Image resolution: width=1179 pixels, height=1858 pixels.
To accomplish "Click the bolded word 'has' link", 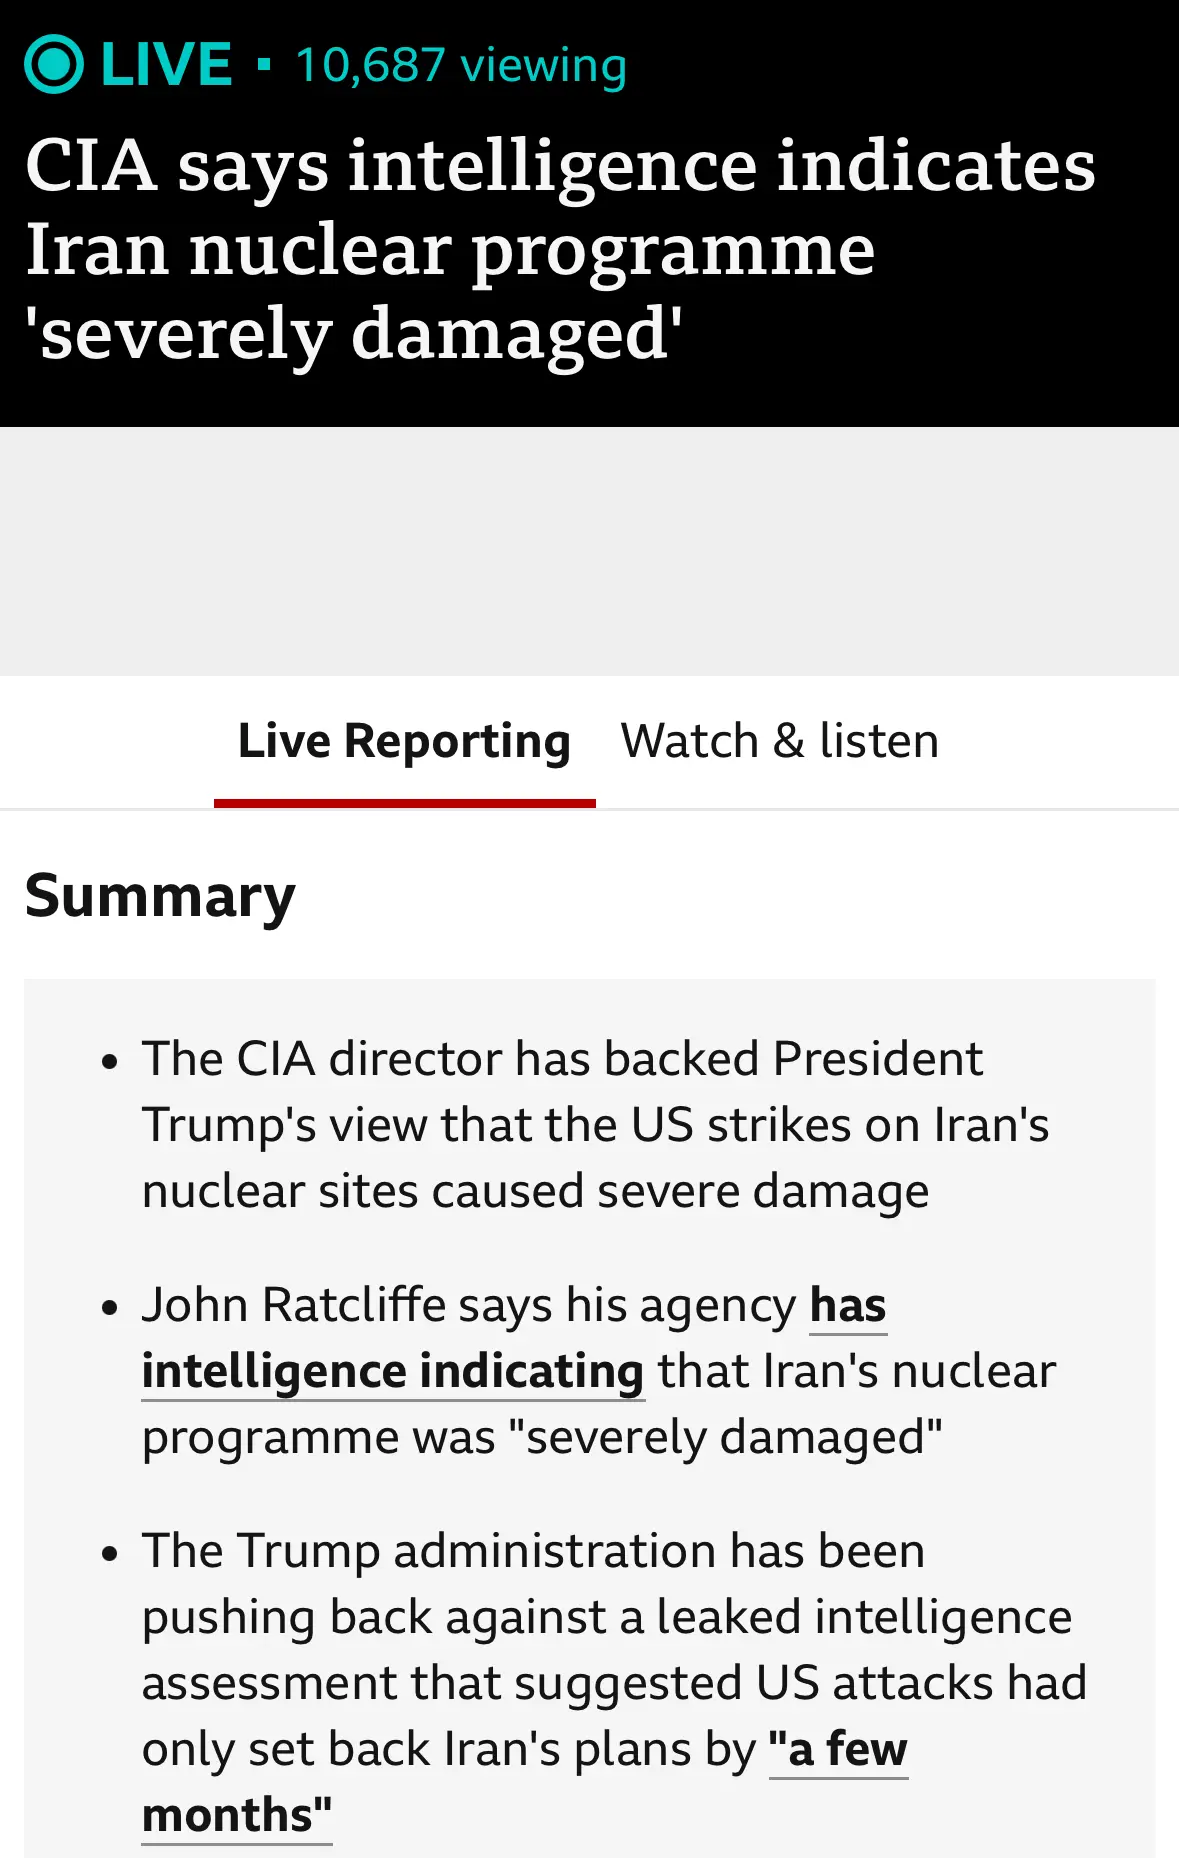I will point(848,1306).
